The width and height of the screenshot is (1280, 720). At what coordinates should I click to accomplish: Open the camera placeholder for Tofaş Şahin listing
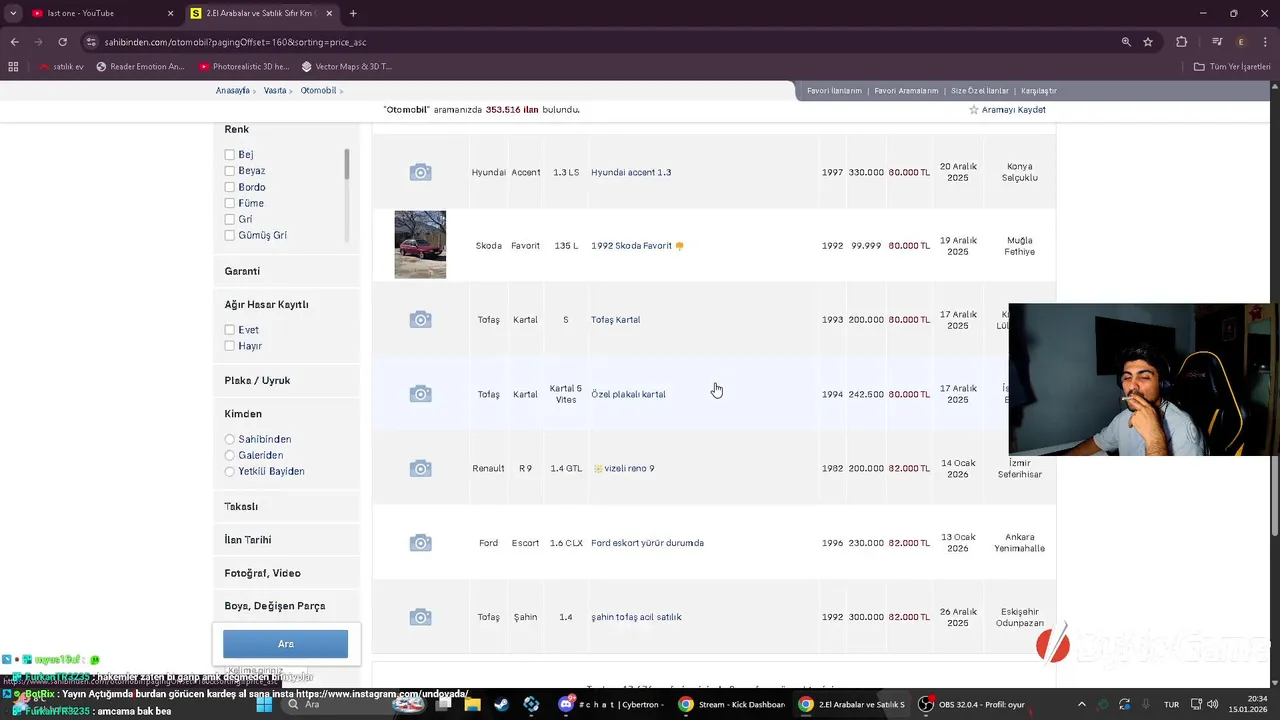[420, 617]
